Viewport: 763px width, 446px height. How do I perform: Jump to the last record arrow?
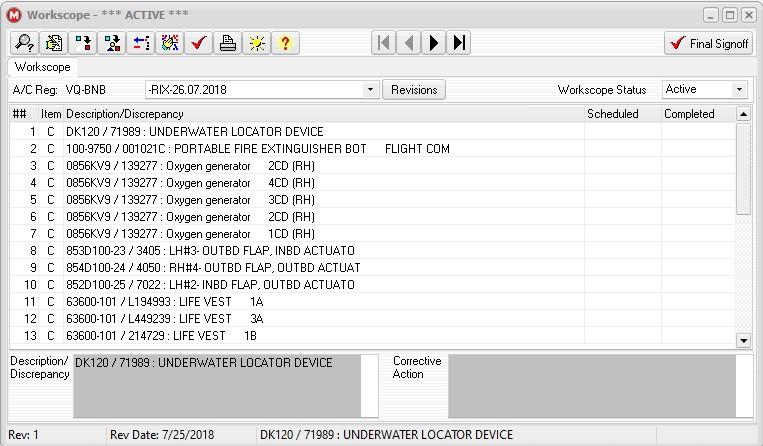click(x=459, y=43)
